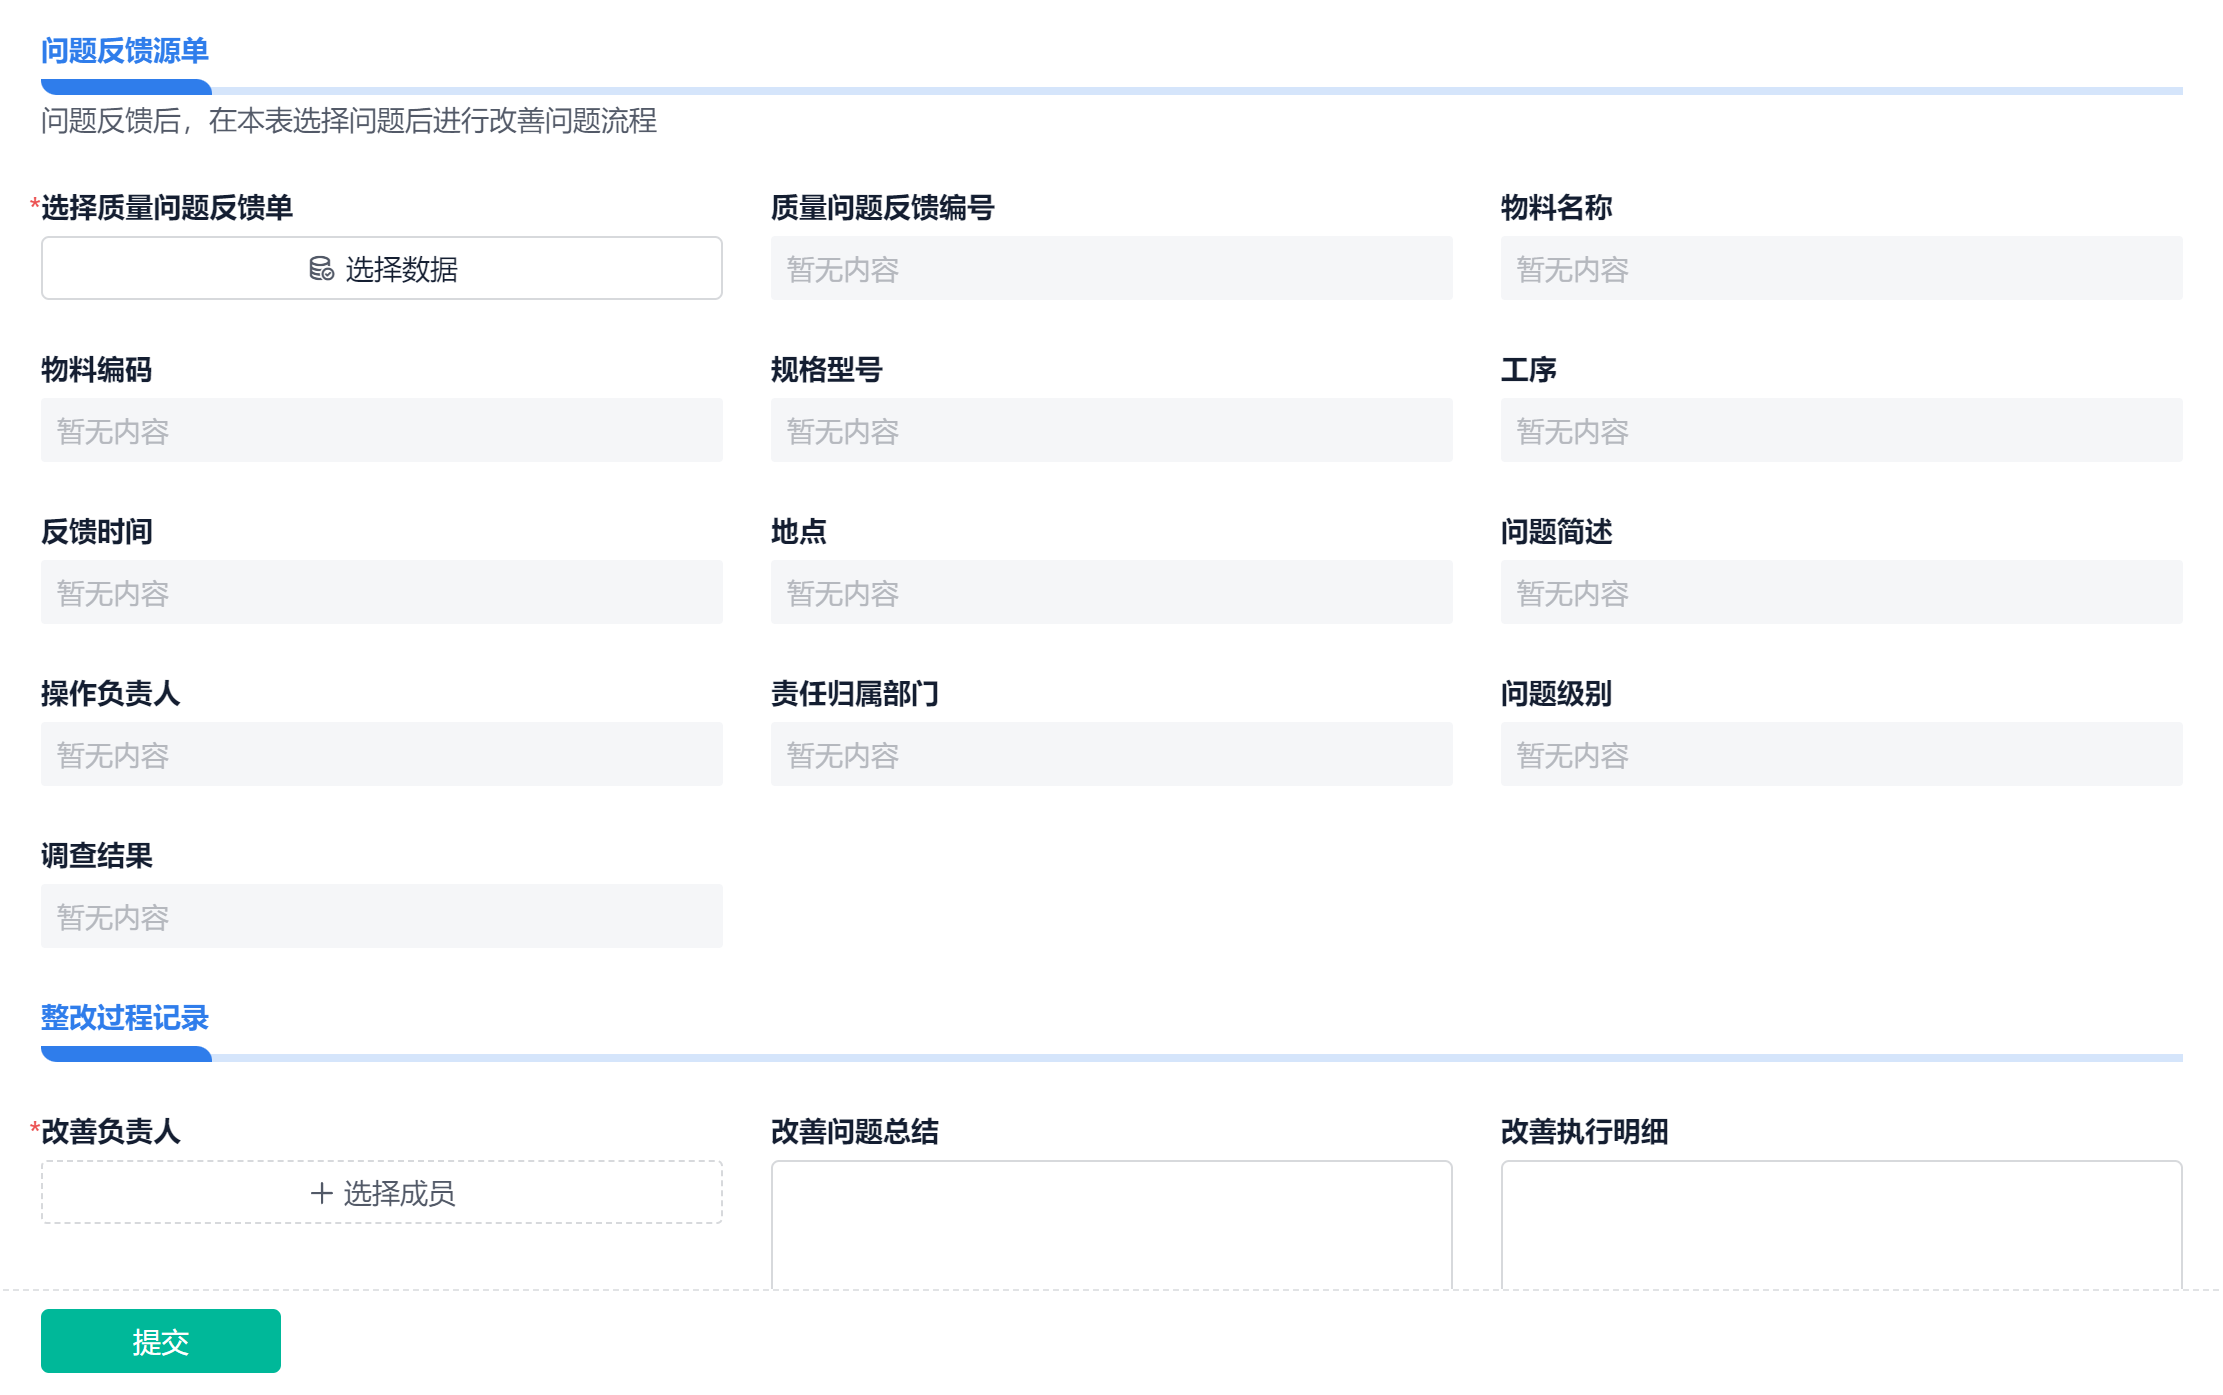Focus the 改善问题总结 text area
2223x1395 pixels.
(1112, 1225)
